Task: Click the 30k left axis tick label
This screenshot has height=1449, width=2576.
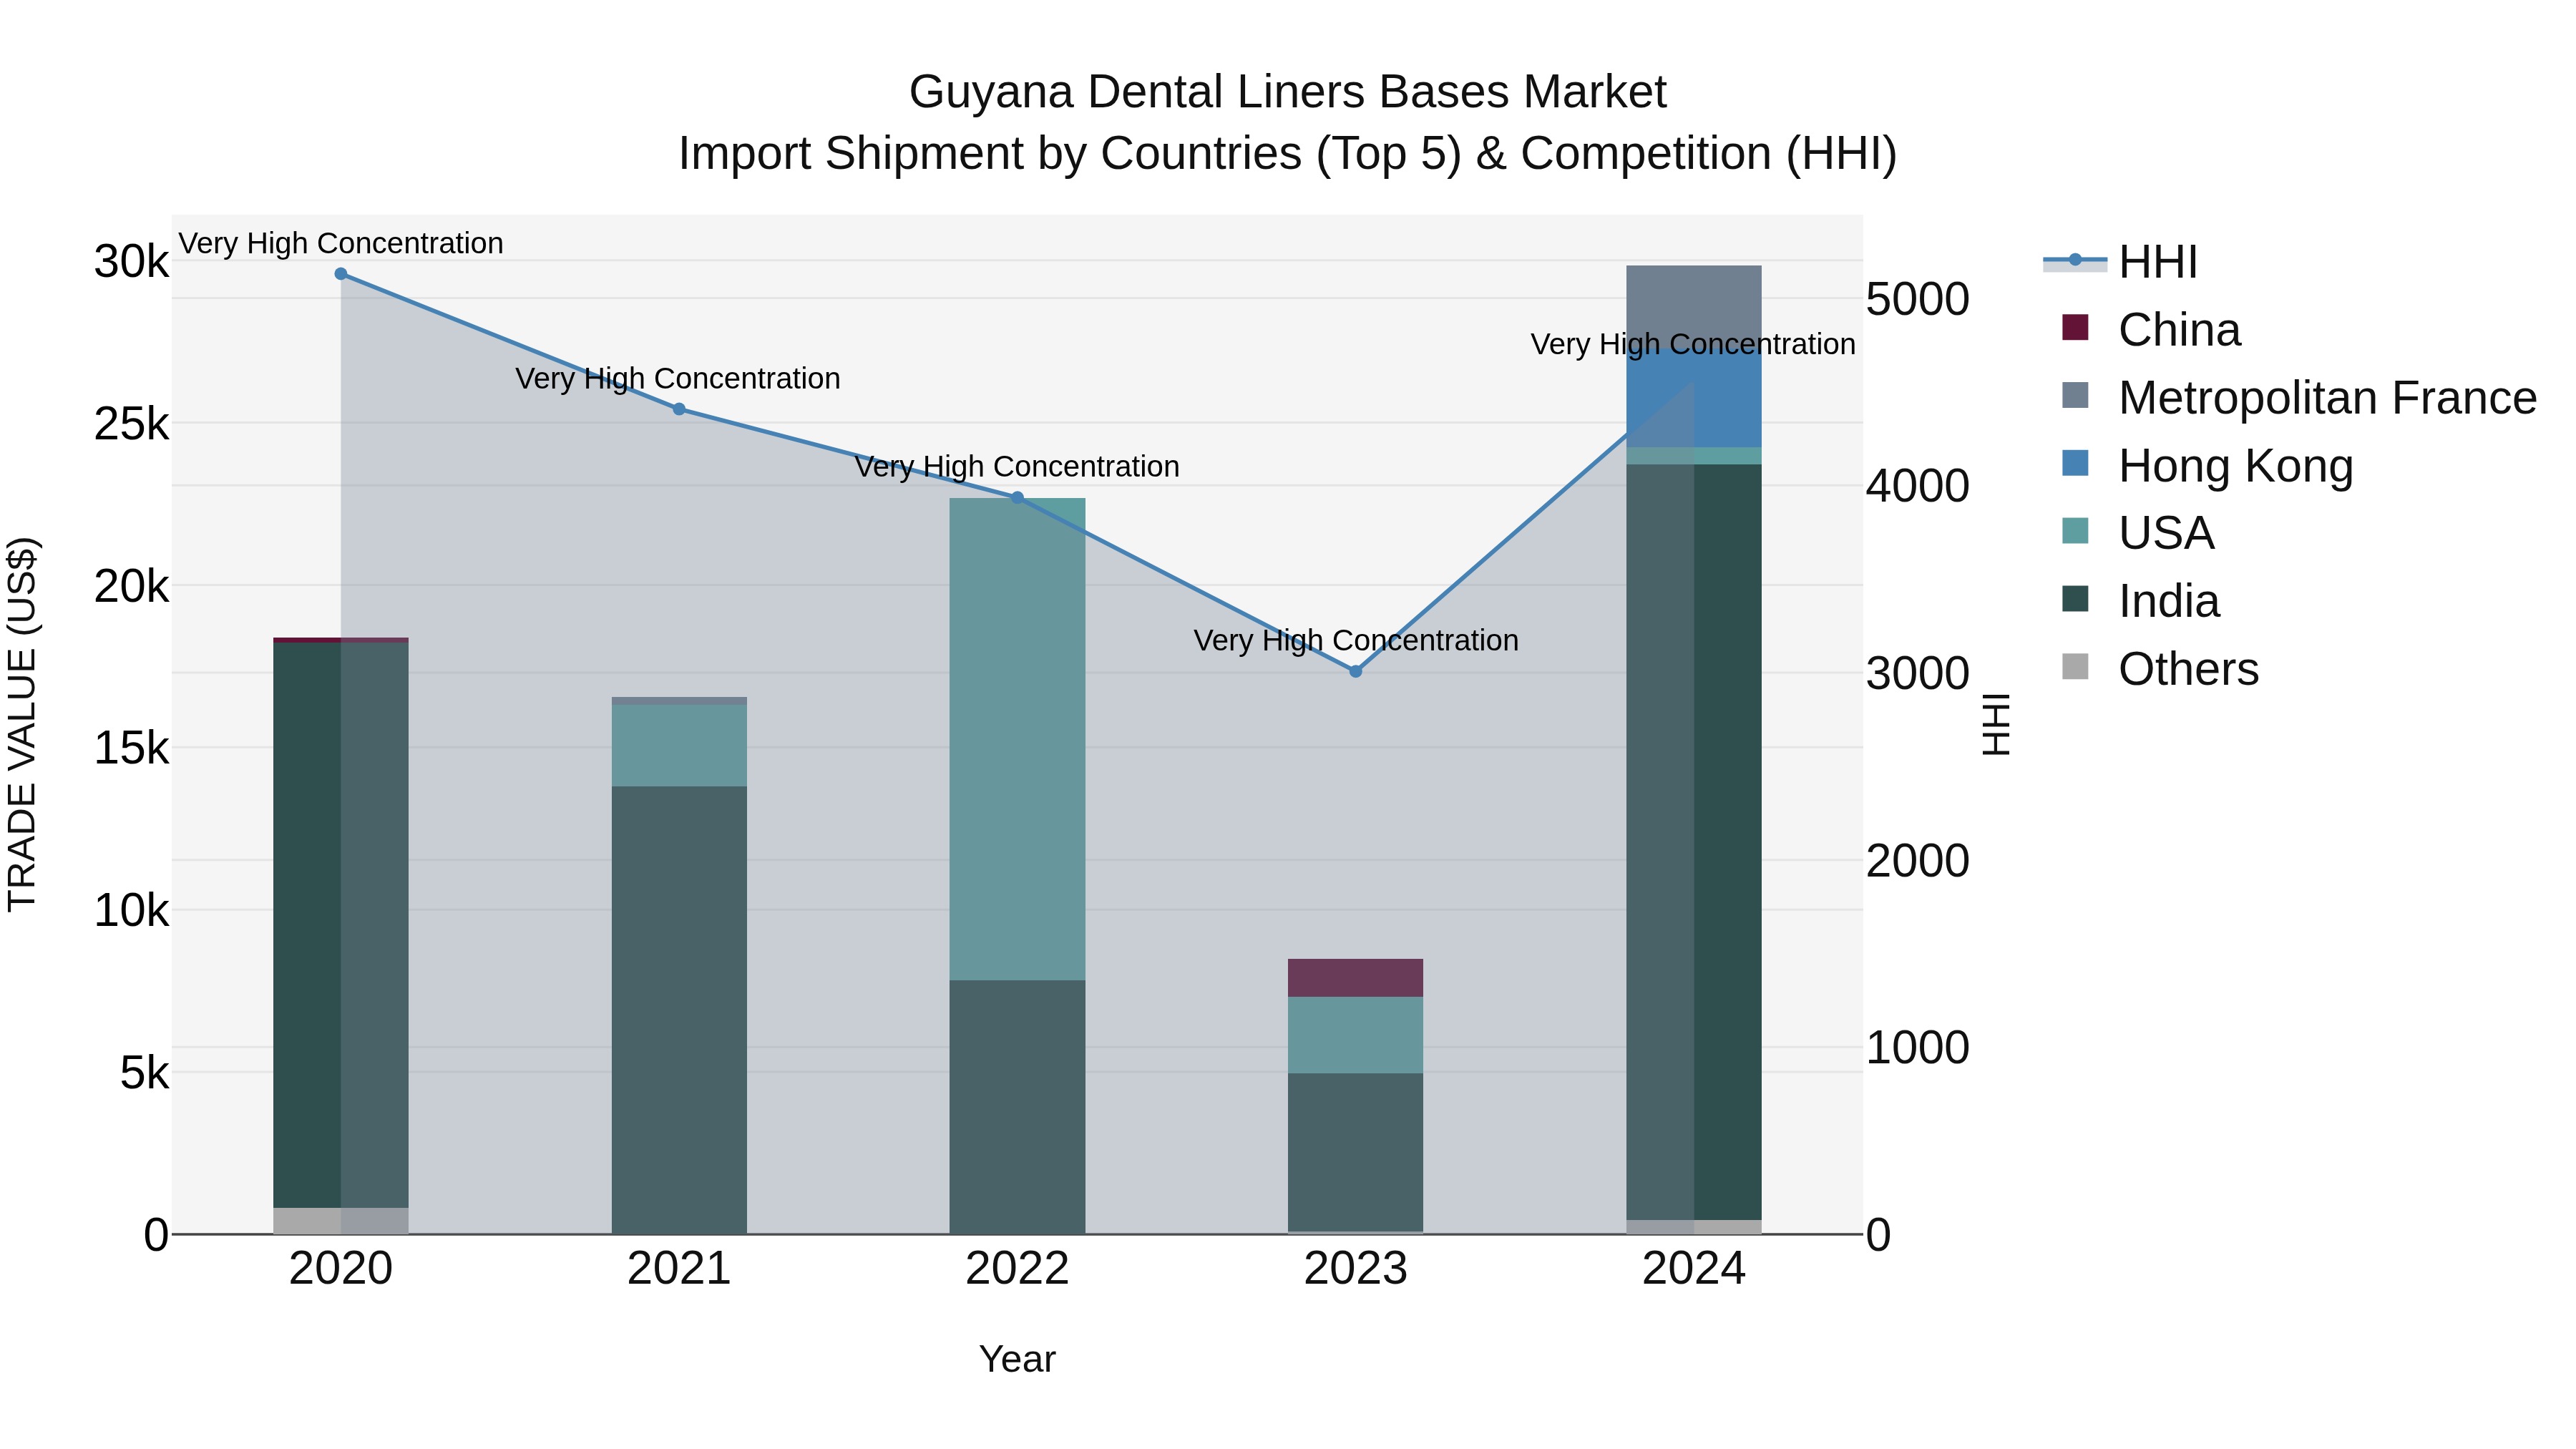Action: [x=132, y=262]
